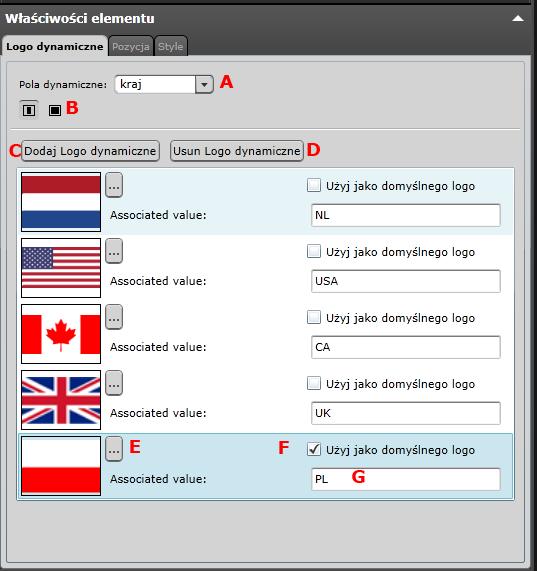537x571 pixels.
Task: Check default logo box for USA
Action: [314, 251]
